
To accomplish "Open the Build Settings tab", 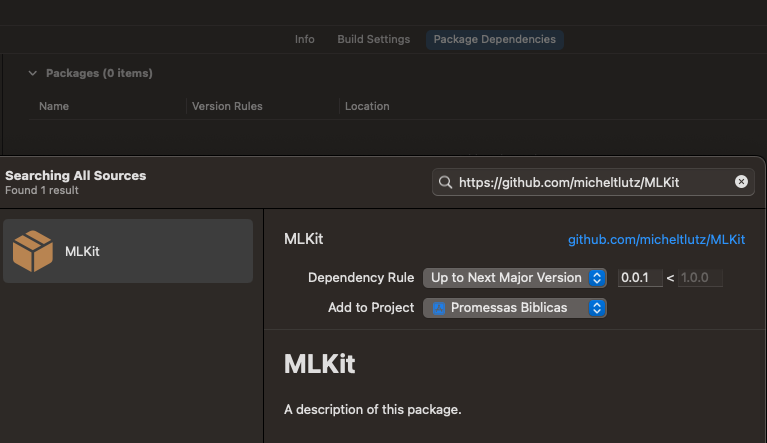I will tap(373, 39).
